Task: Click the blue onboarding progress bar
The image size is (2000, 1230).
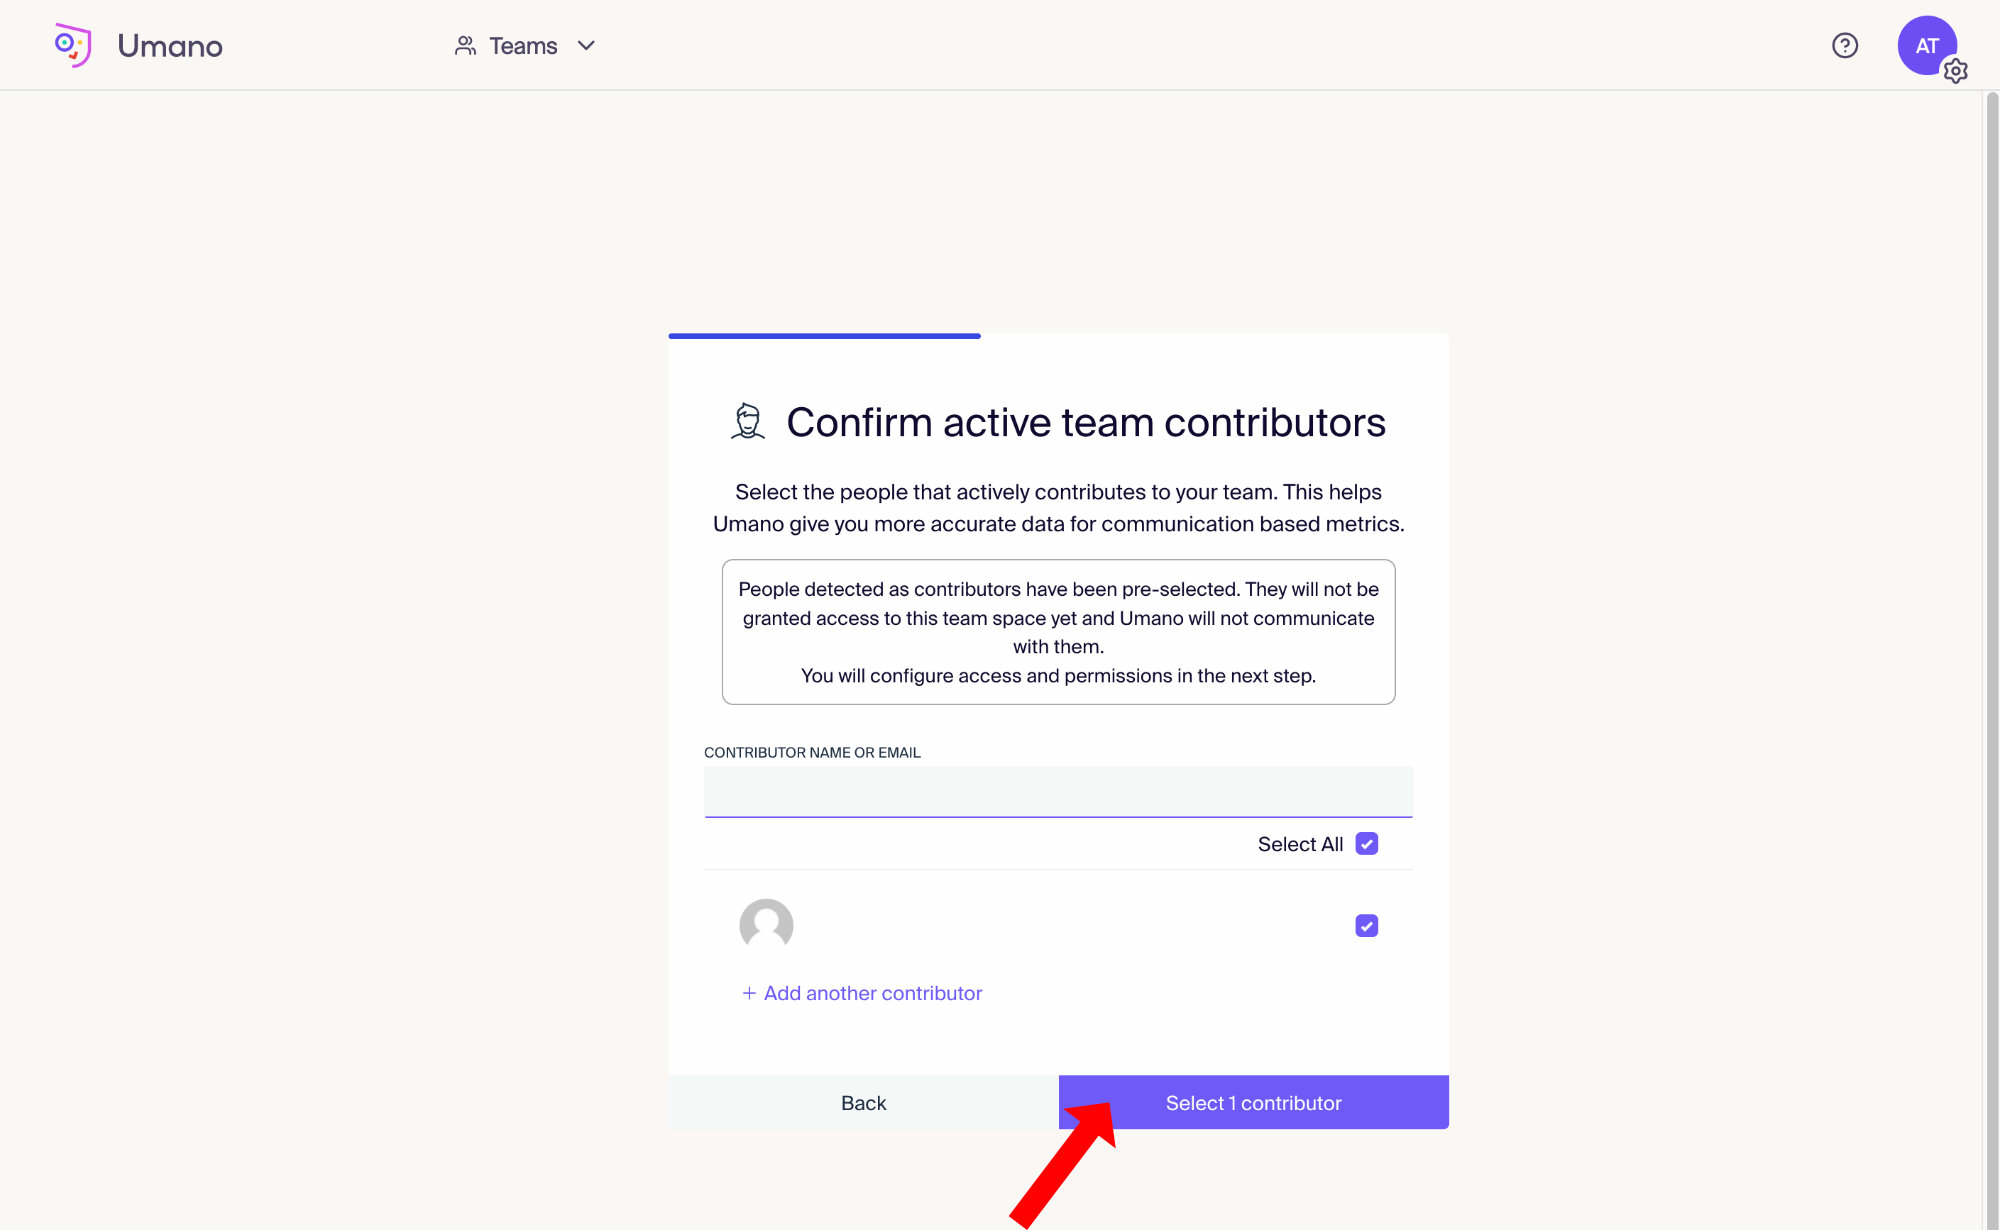Action: 824,336
